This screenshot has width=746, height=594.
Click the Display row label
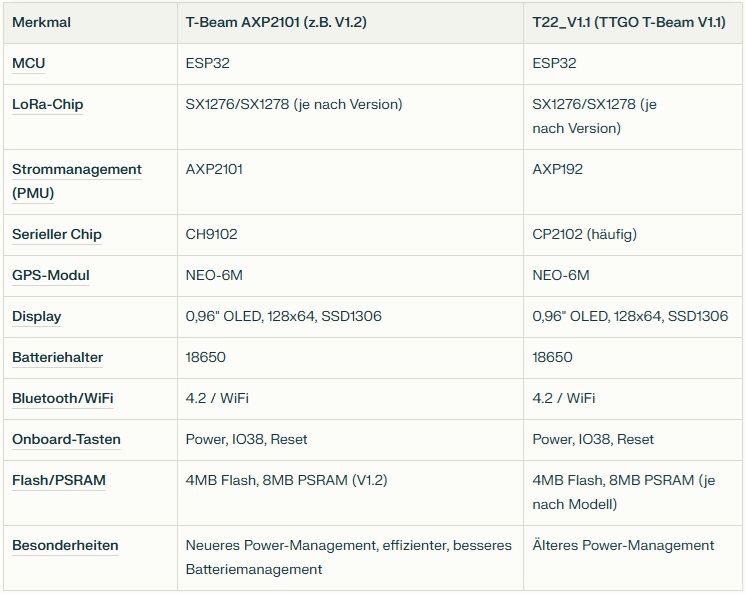pos(37,316)
